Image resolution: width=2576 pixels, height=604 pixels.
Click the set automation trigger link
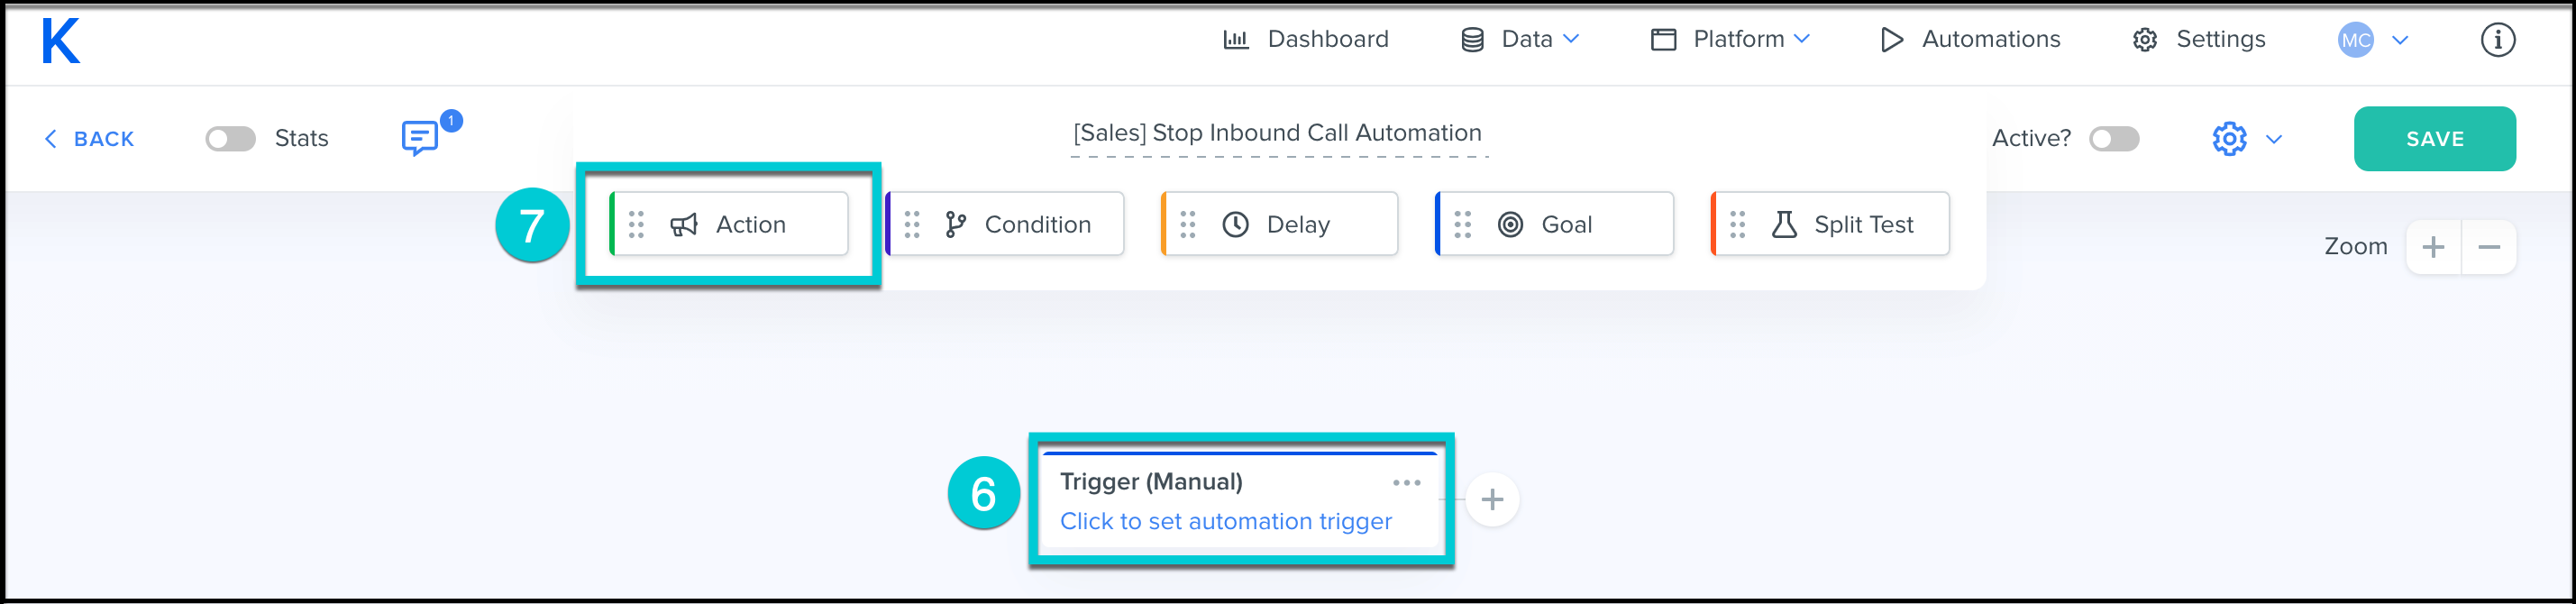pos(1225,521)
